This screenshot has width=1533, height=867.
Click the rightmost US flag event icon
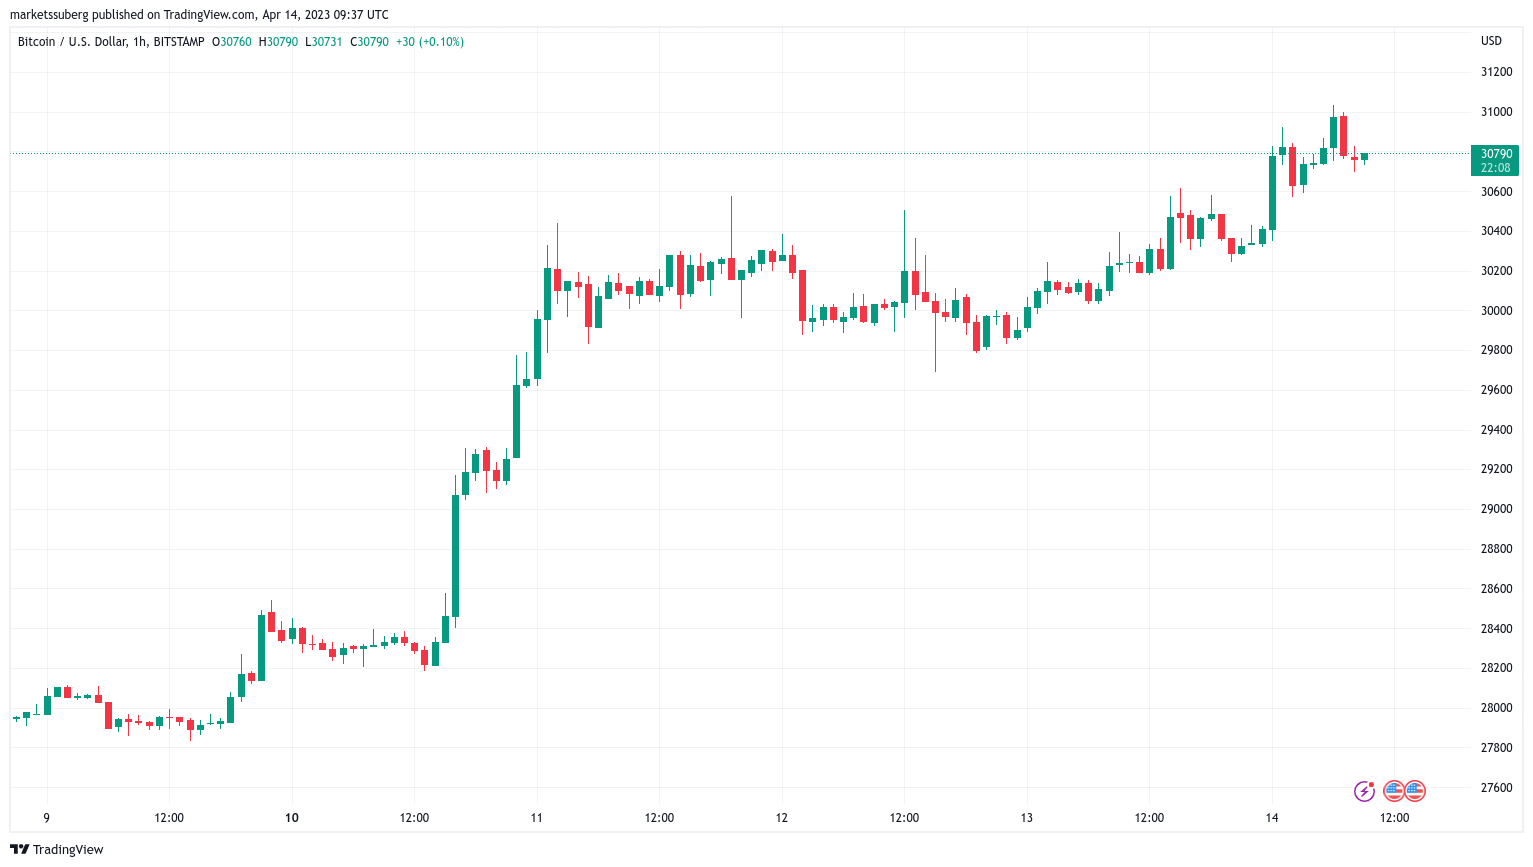click(1415, 792)
